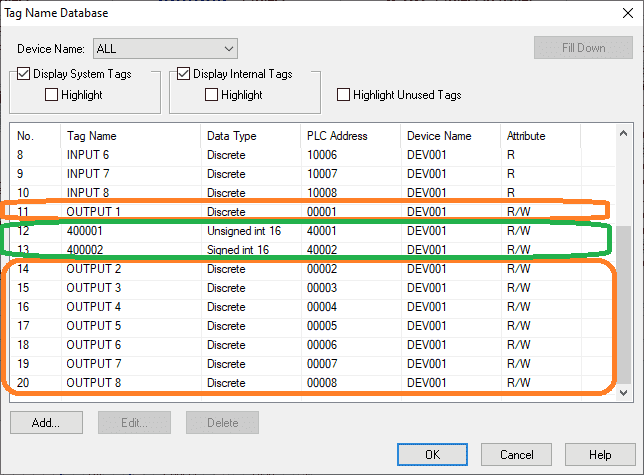Close the Tag Name Database dialog
644x475 pixels.
pos(628,13)
